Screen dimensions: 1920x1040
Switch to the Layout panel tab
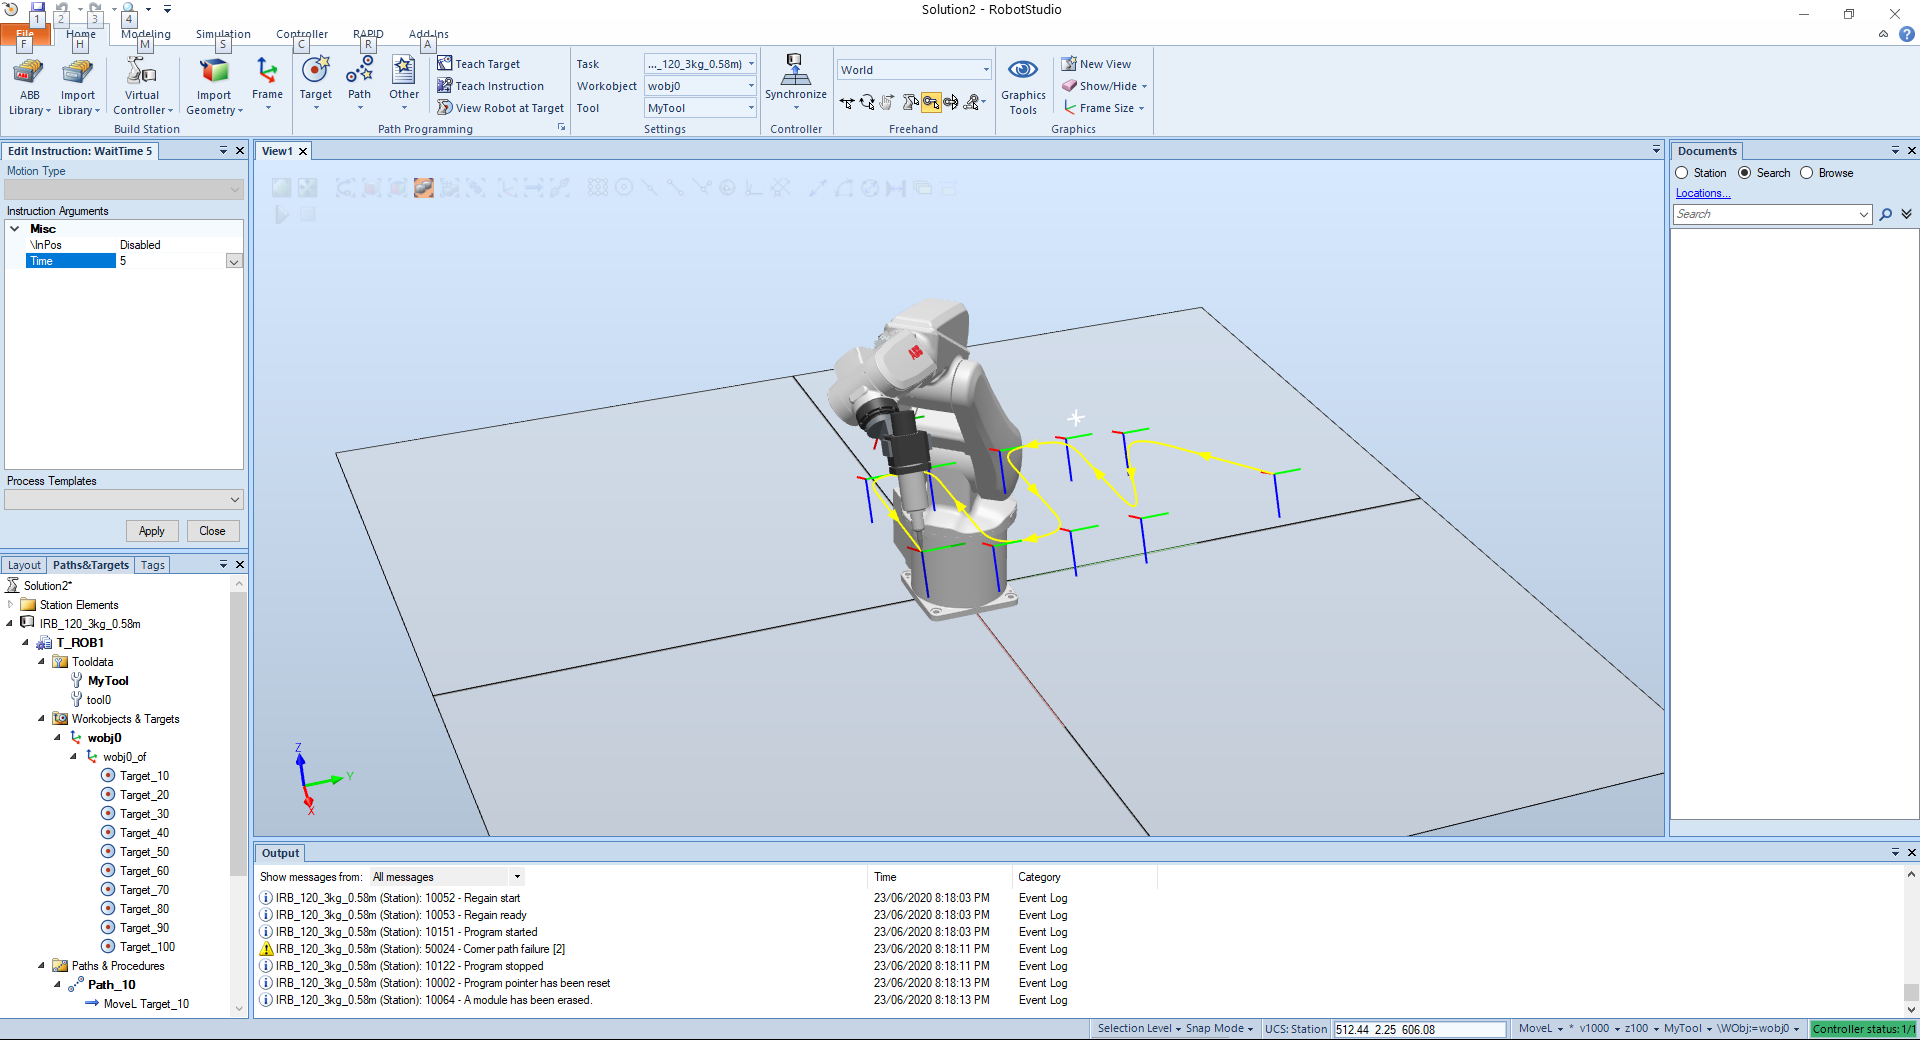pos(25,565)
